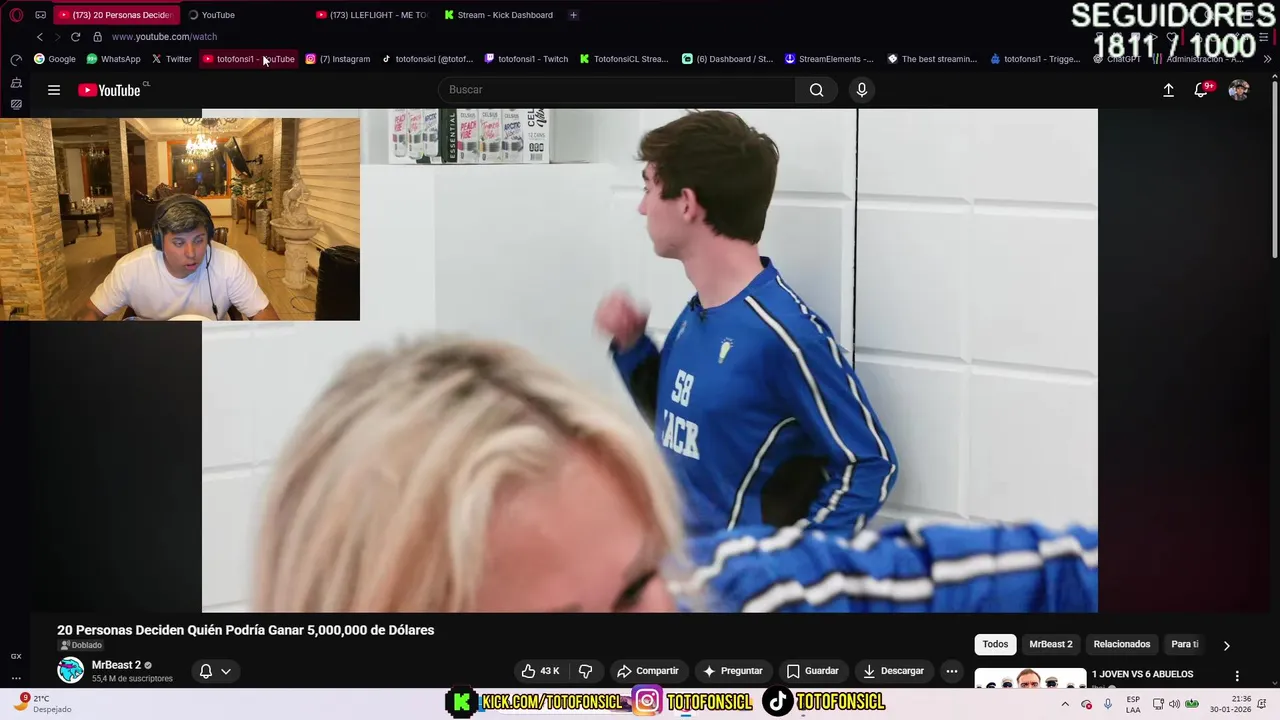
Task: Open the TotofonsiCL Stream Kick bookmark
Action: coord(624,59)
